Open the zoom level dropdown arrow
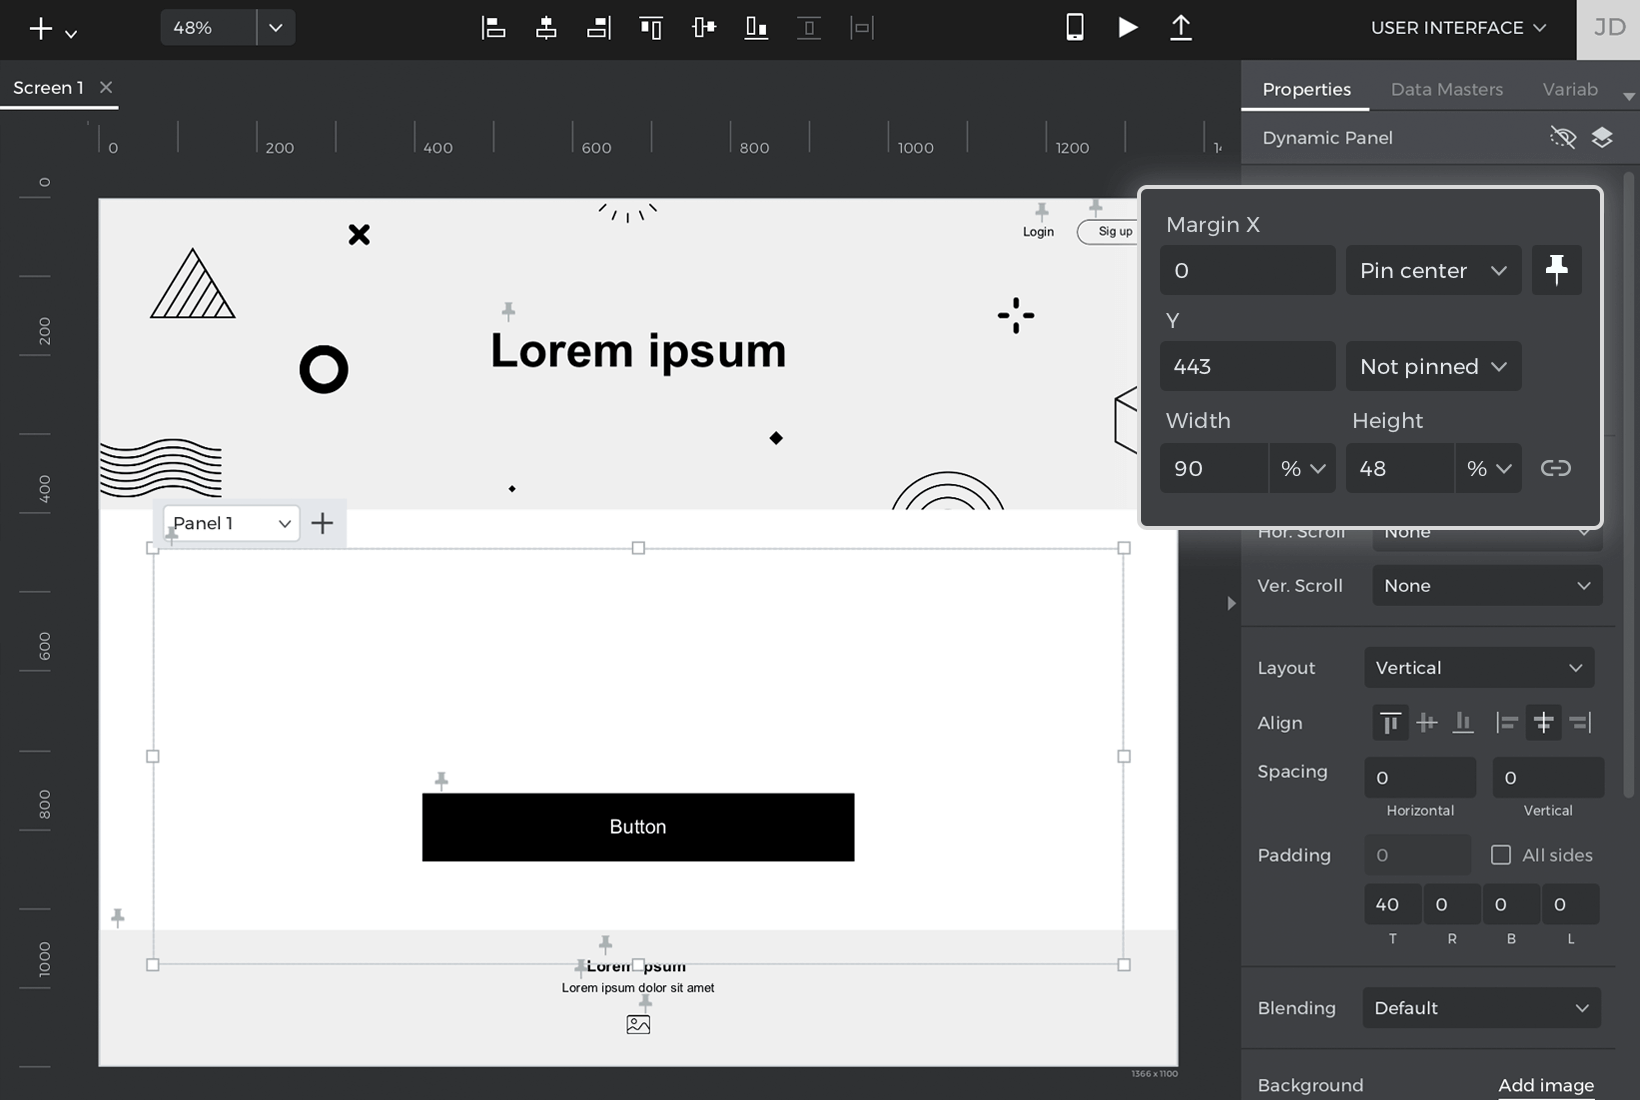This screenshot has height=1100, width=1640. tap(276, 28)
